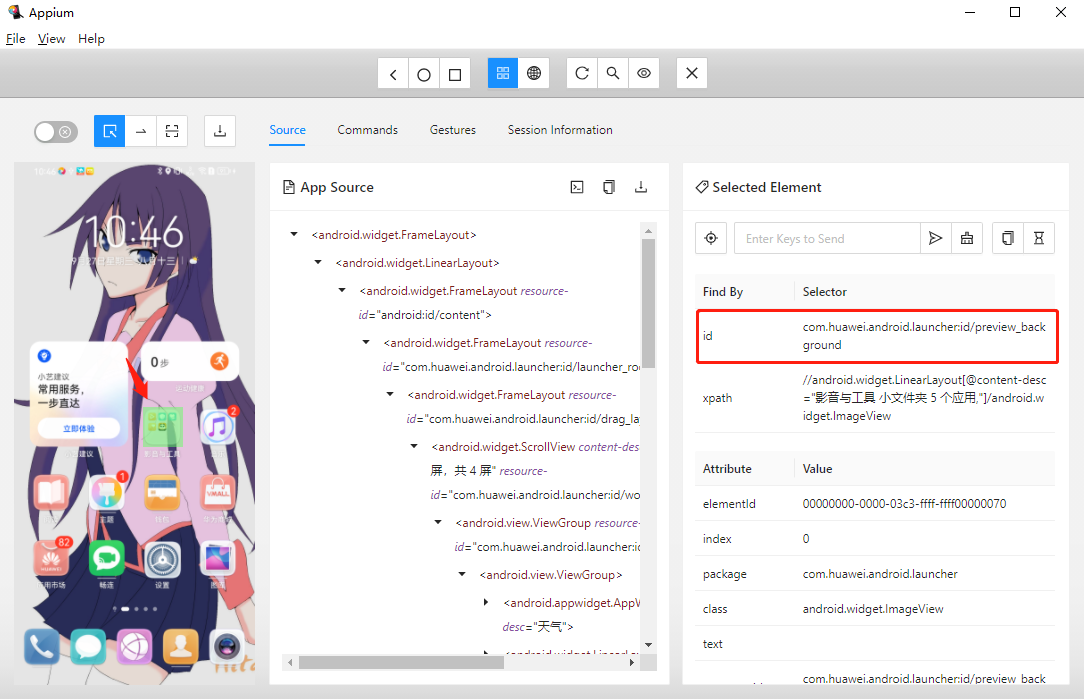Collapse the android.widget.LinearLayout tree node
The image size is (1084, 699).
318,263
